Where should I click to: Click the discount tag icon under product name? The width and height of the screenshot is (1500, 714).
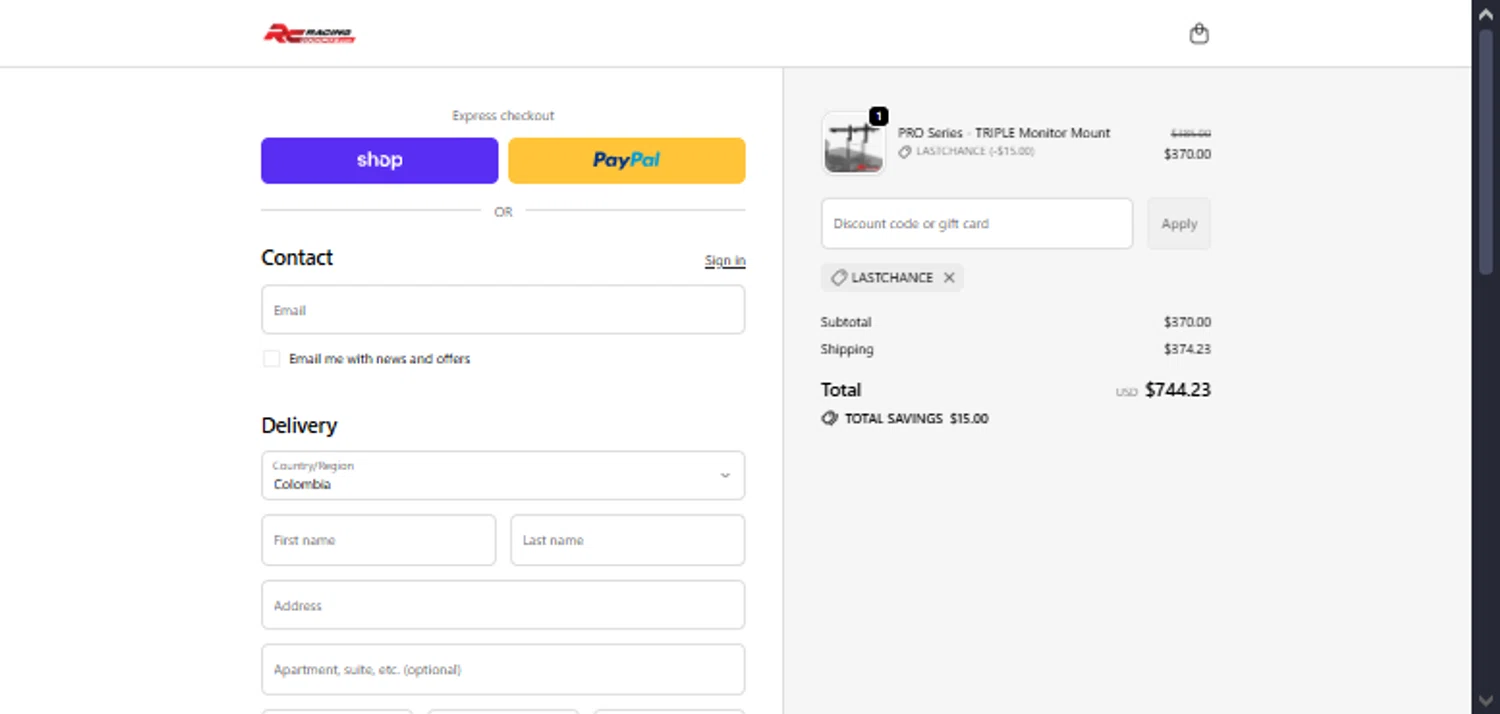(904, 152)
